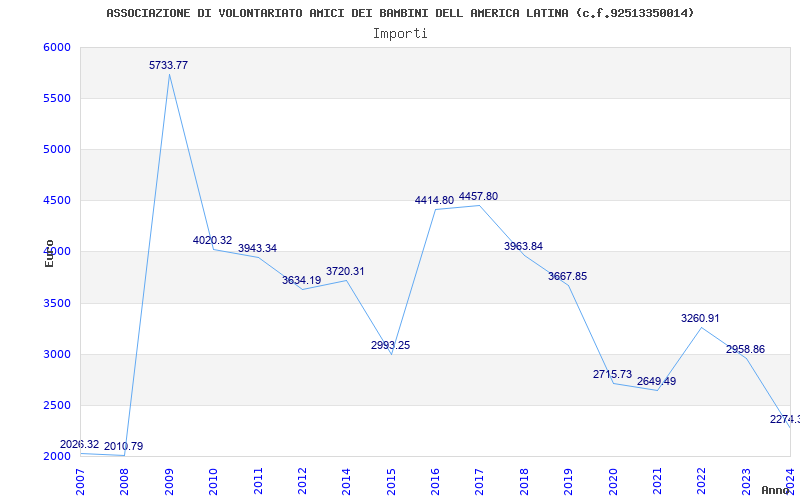Click the 2009 x-axis year
Screen dimensions: 800x500
pyautogui.click(x=169, y=481)
